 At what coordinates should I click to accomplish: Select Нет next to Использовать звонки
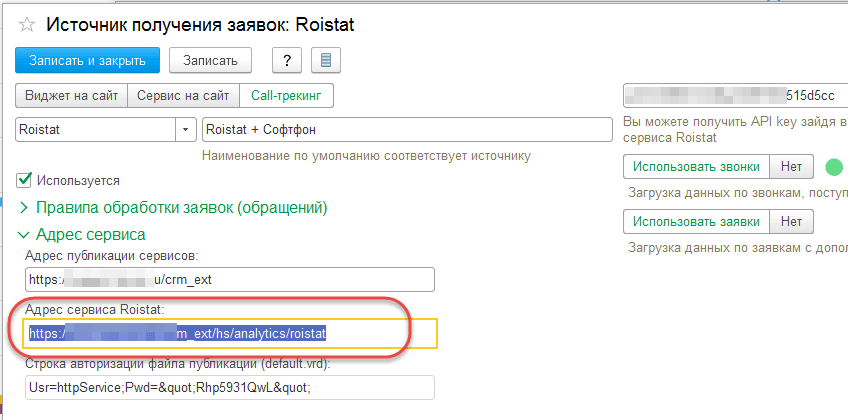[x=791, y=167]
